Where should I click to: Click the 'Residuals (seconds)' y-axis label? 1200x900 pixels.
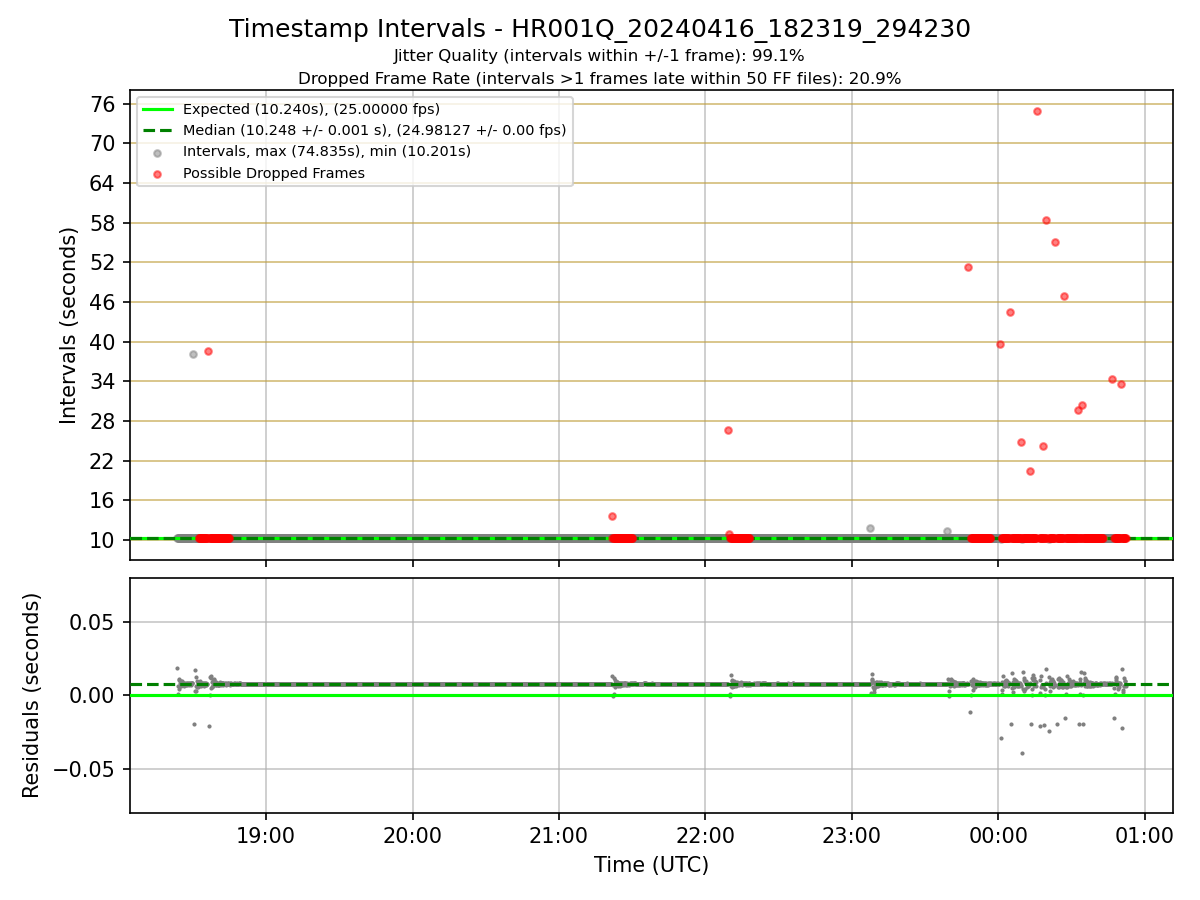point(32,695)
